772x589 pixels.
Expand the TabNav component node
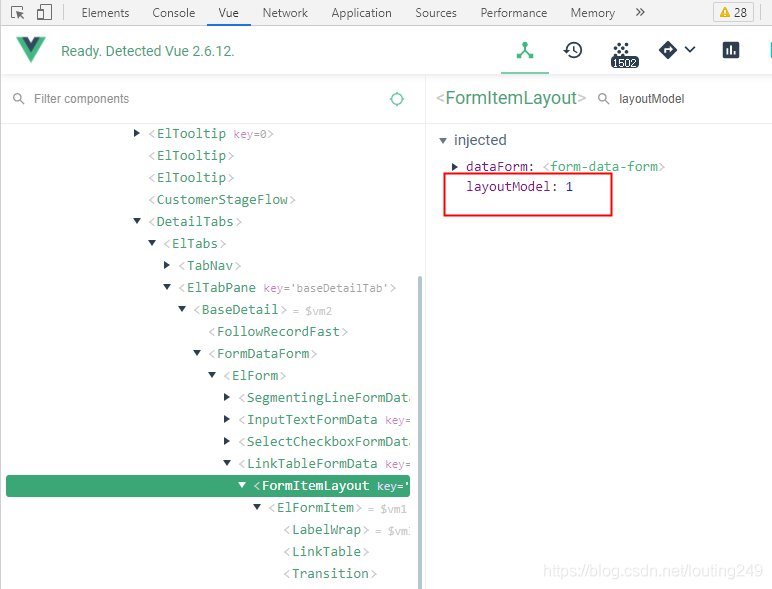coord(167,266)
